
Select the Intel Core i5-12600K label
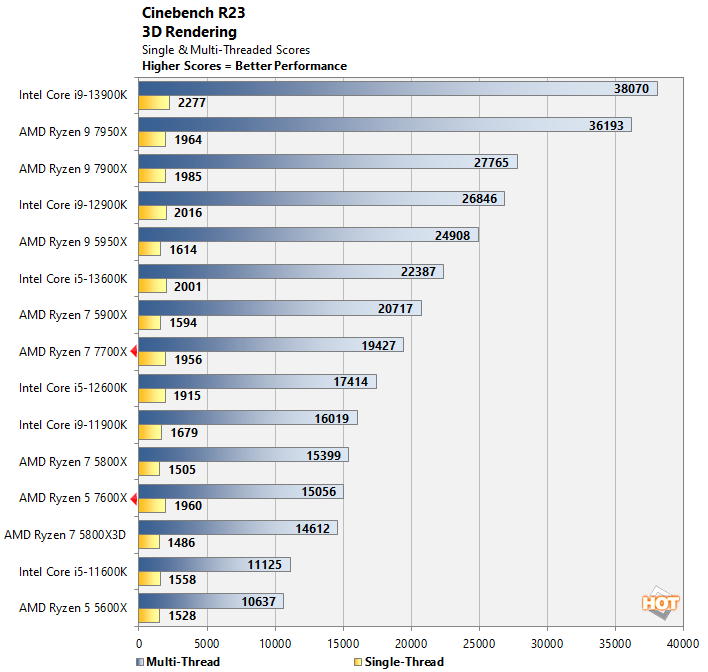pos(73,388)
